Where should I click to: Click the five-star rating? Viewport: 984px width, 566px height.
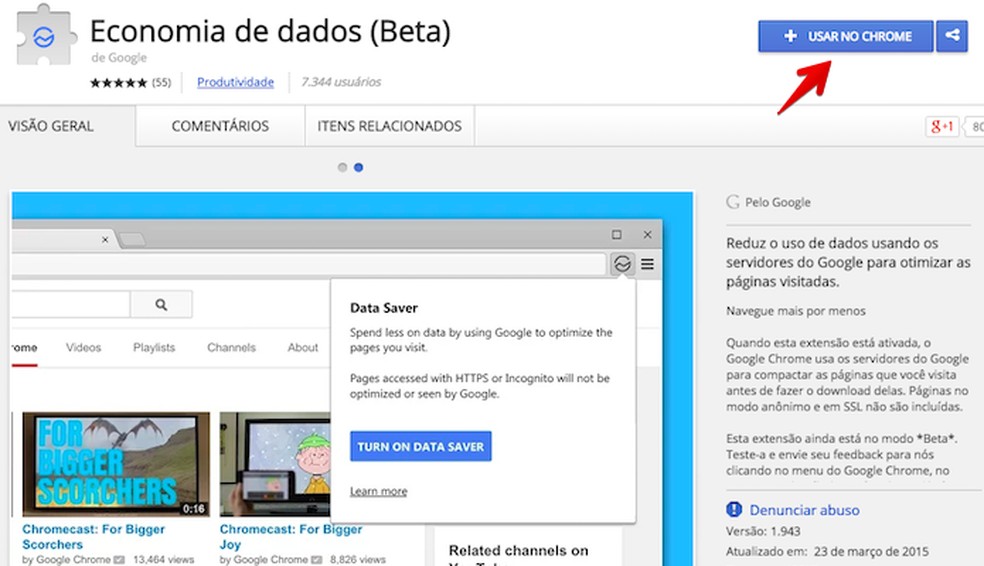pos(119,82)
